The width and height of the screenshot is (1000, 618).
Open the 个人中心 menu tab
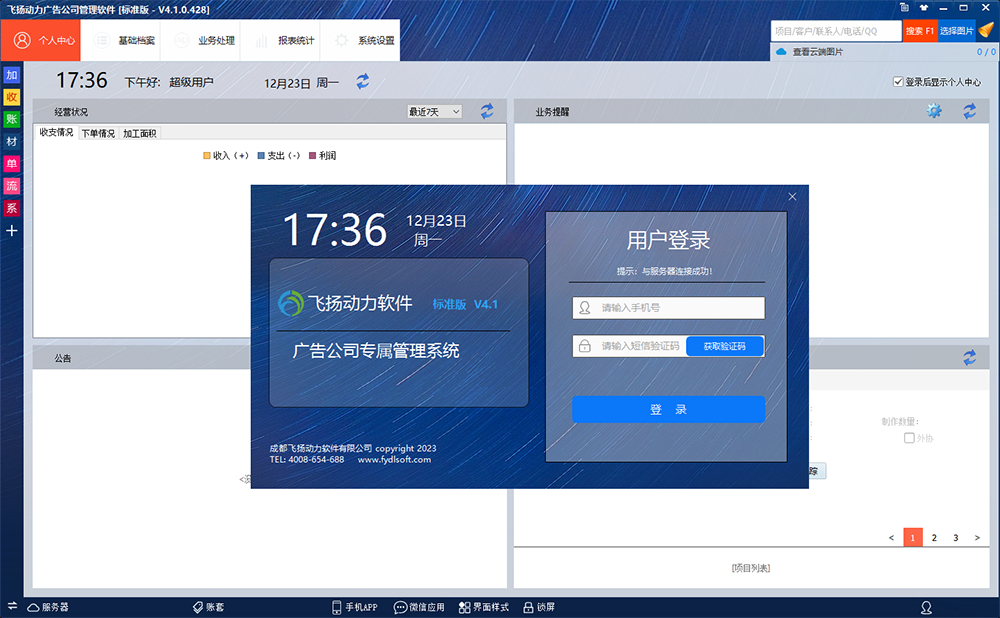41,41
